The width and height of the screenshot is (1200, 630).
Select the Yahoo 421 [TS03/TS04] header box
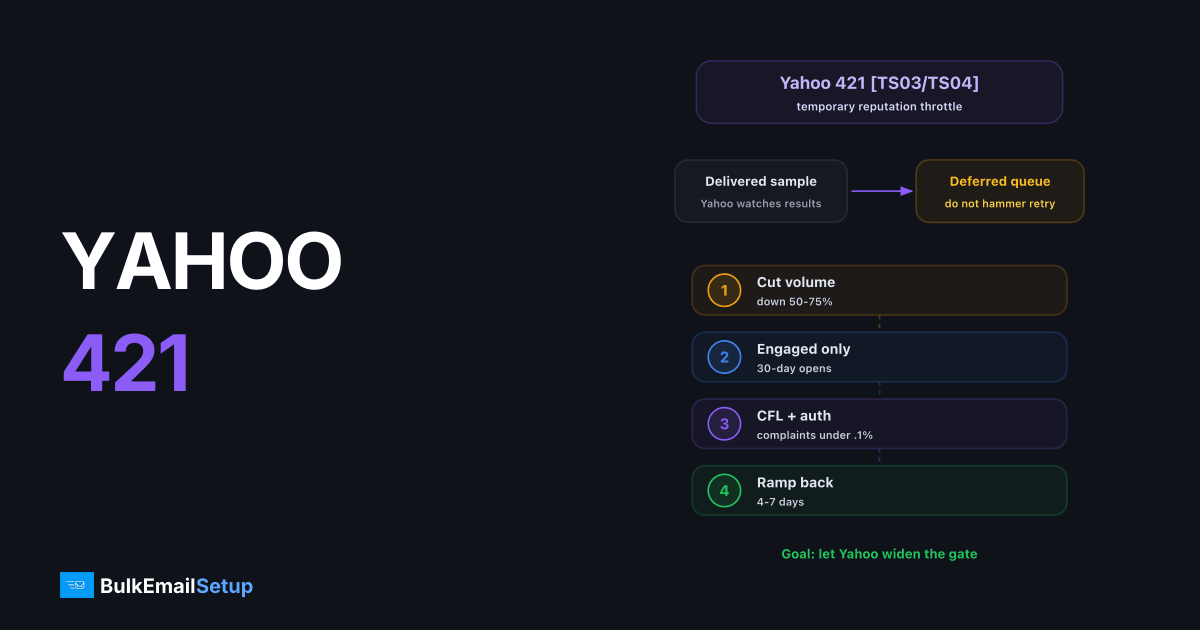coord(879,92)
